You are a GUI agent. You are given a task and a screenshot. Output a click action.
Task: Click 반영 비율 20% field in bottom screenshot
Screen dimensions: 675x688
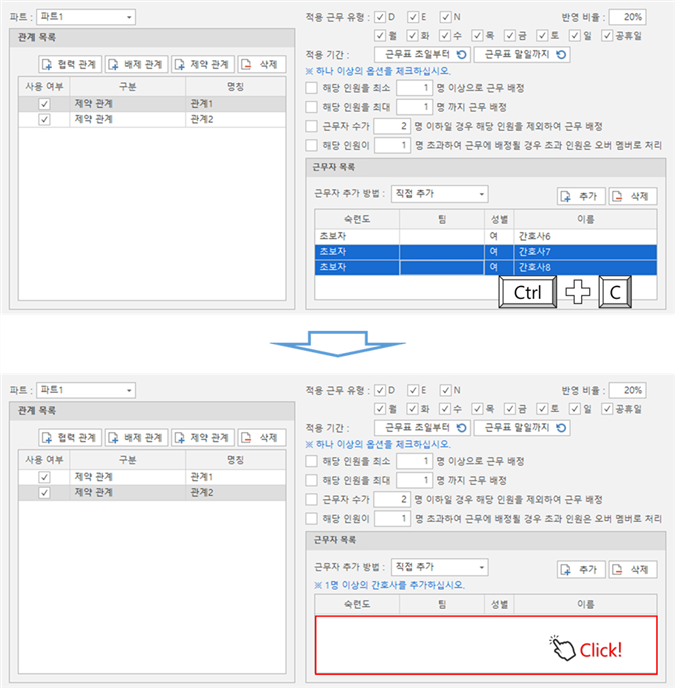[627, 390]
